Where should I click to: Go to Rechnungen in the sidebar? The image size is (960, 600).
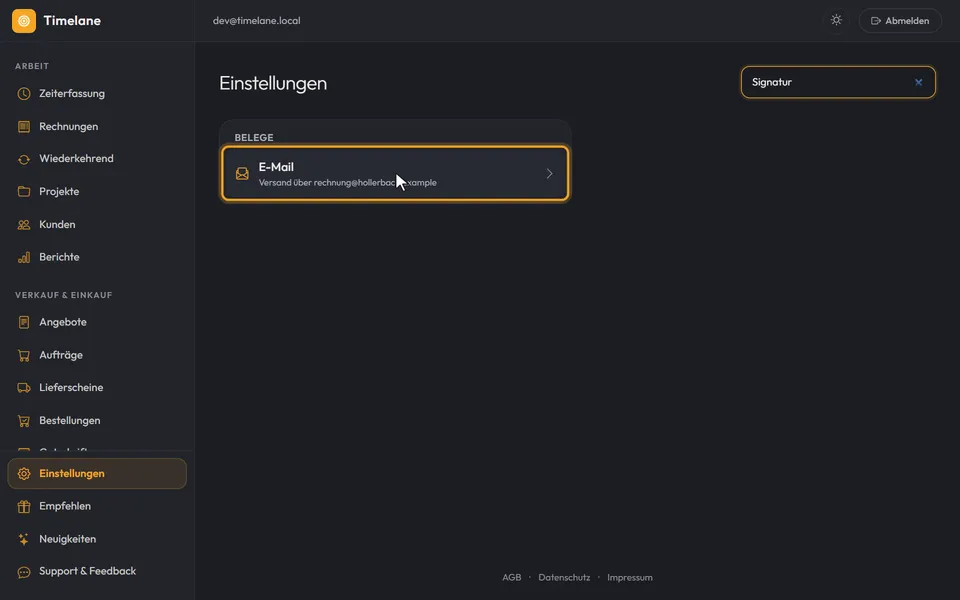[x=97, y=127]
